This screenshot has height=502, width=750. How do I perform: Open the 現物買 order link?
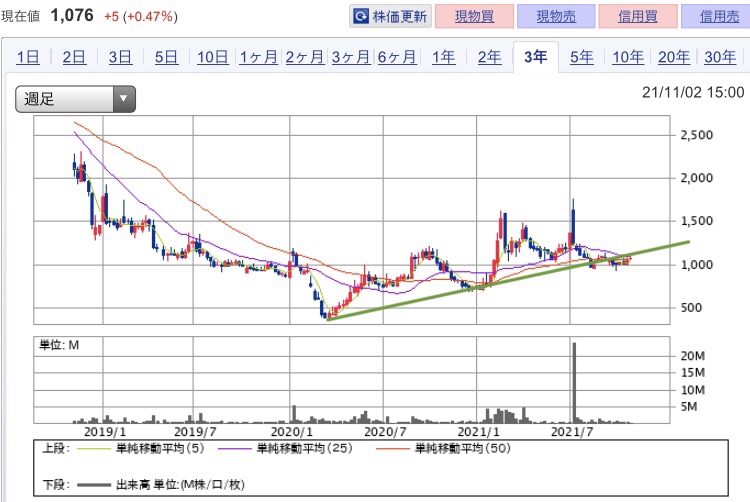tap(474, 17)
